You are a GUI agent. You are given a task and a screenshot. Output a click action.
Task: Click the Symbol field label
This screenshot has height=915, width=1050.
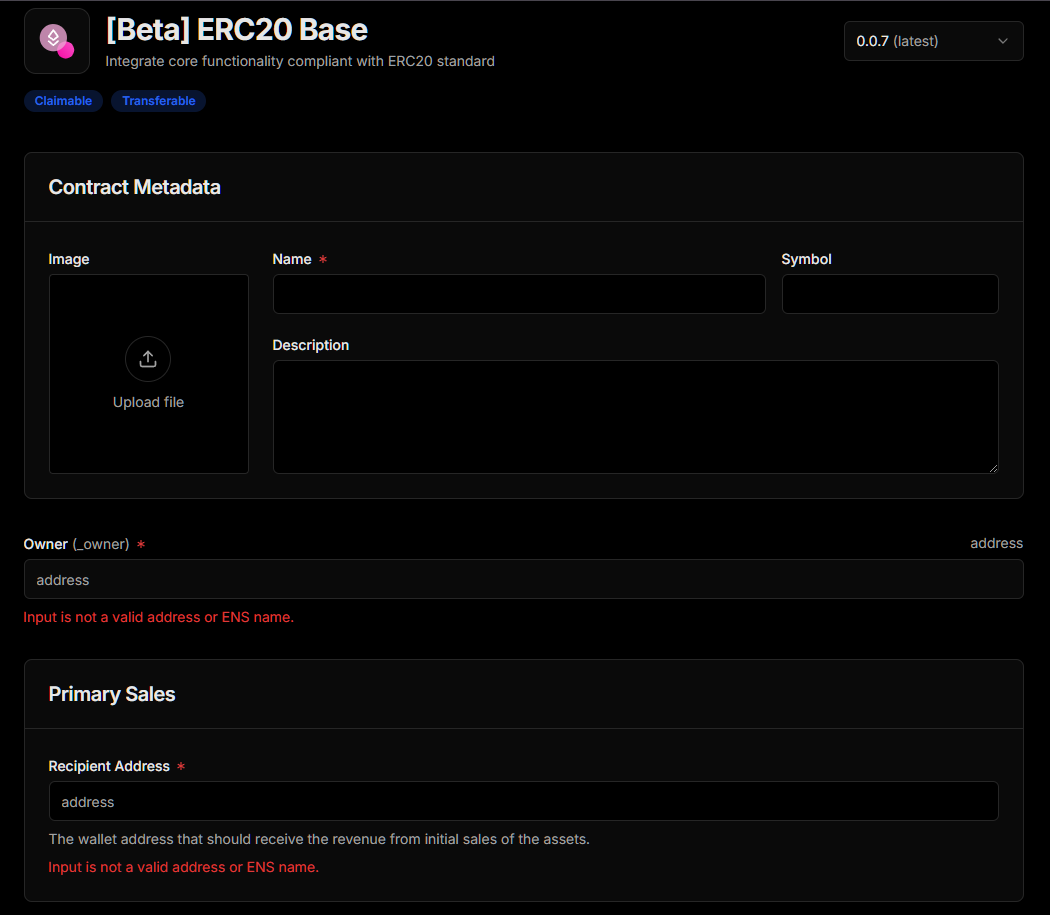pos(806,259)
